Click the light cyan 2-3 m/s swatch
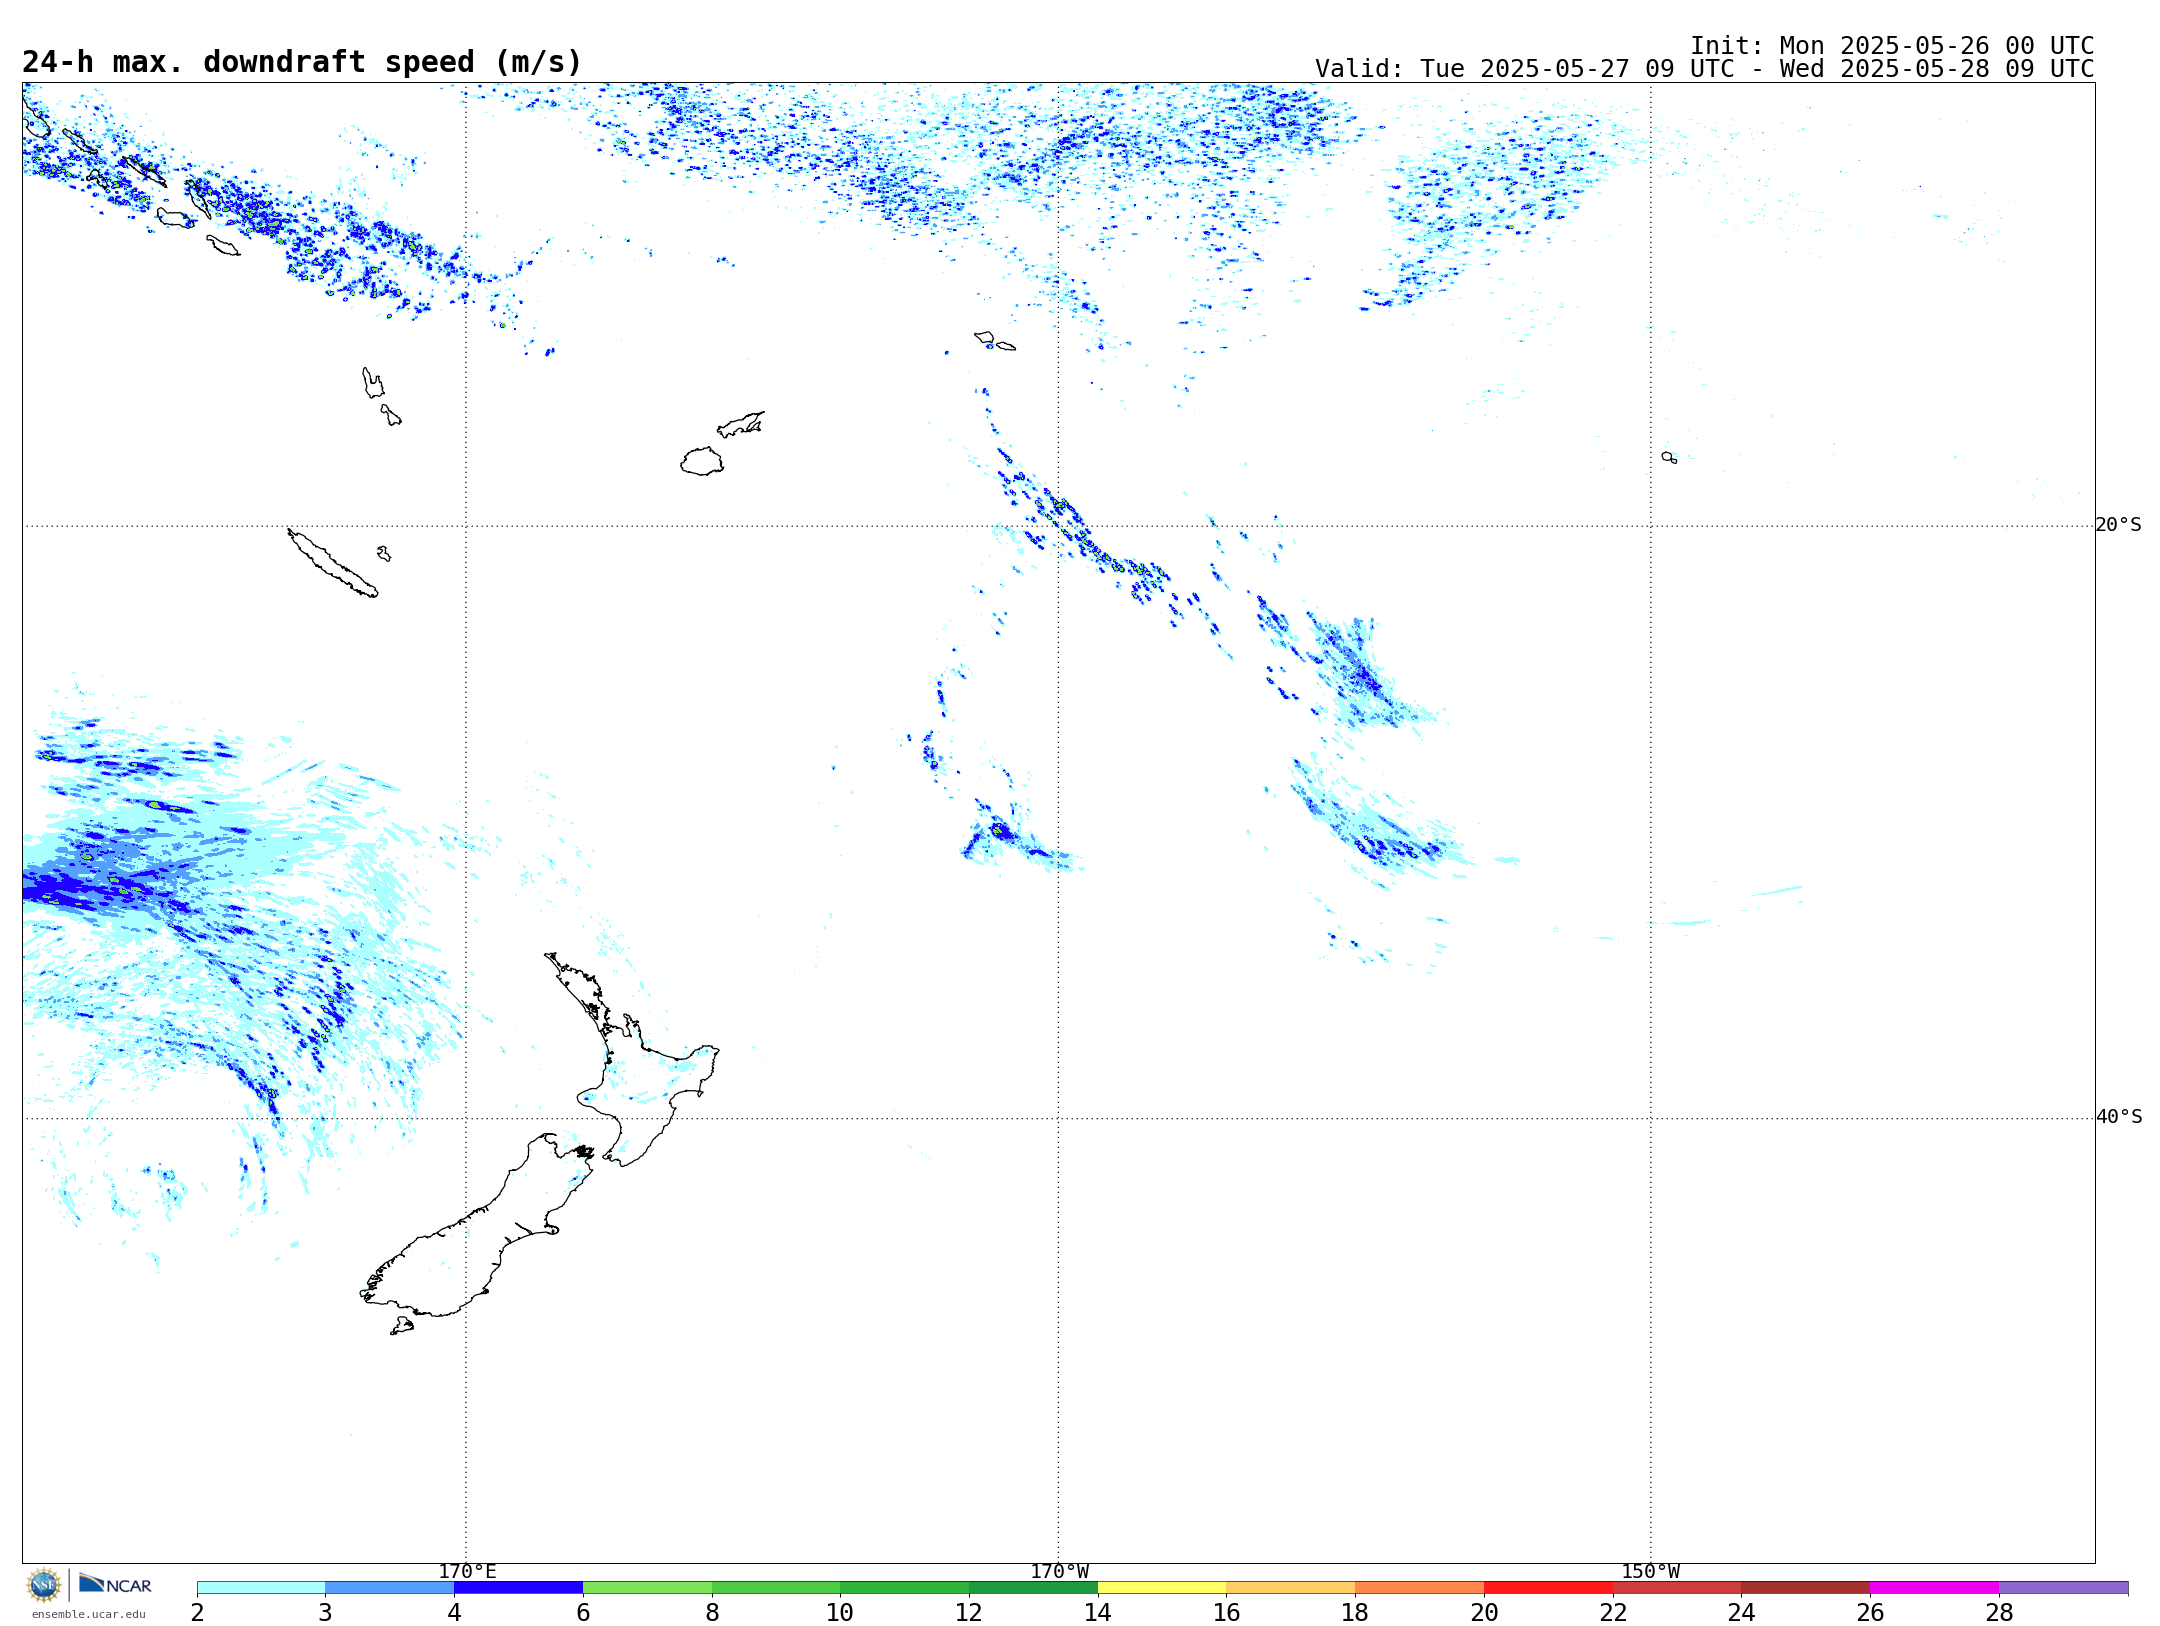 coord(261,1588)
